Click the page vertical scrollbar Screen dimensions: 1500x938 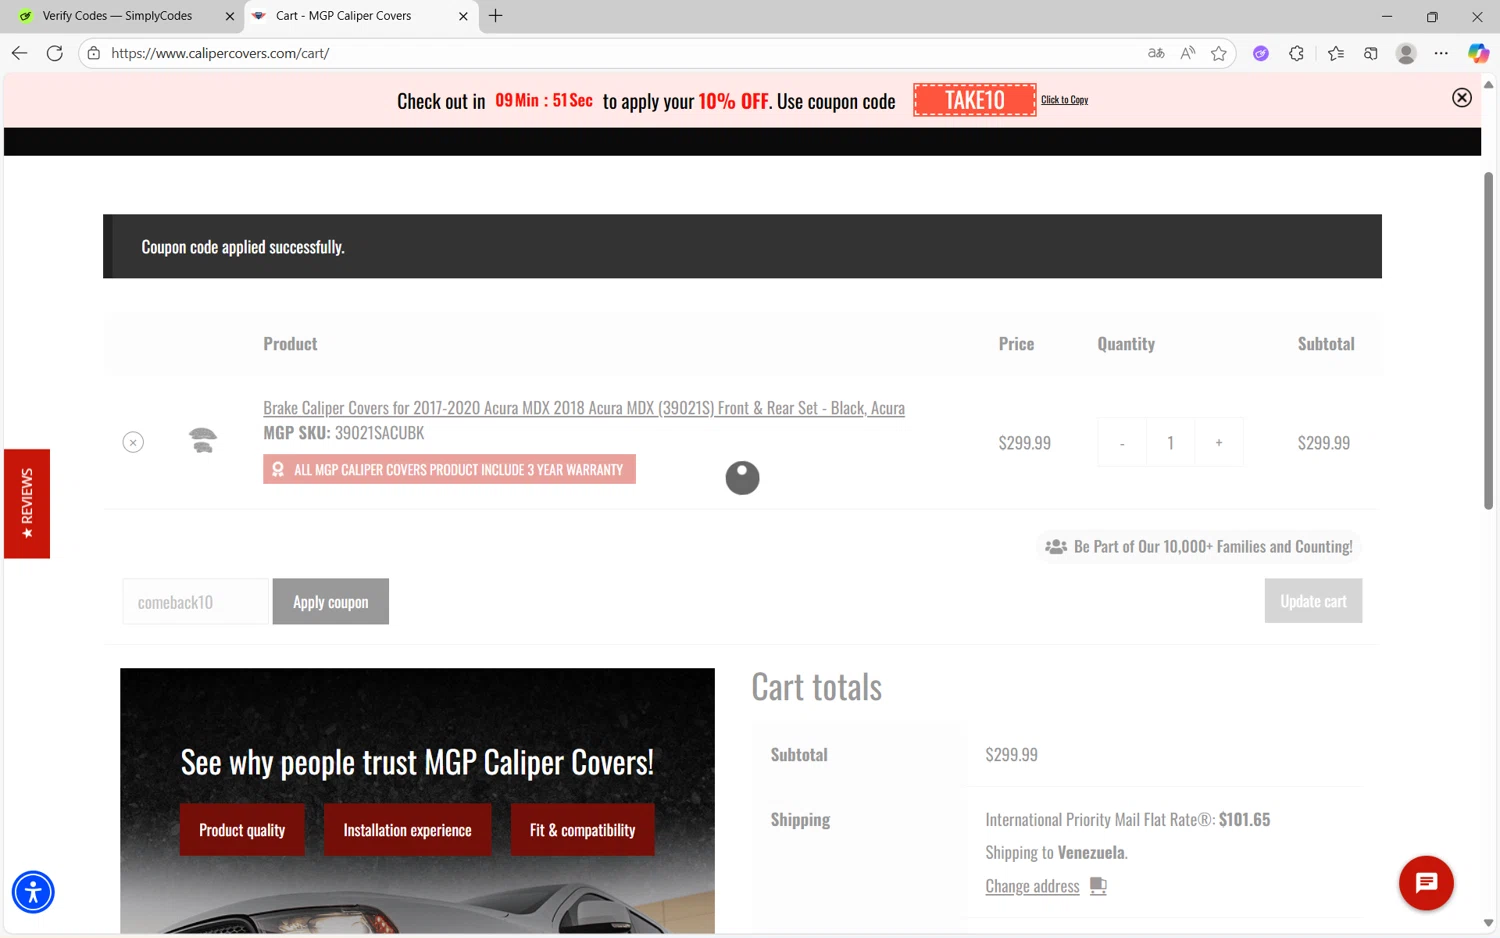[1488, 340]
